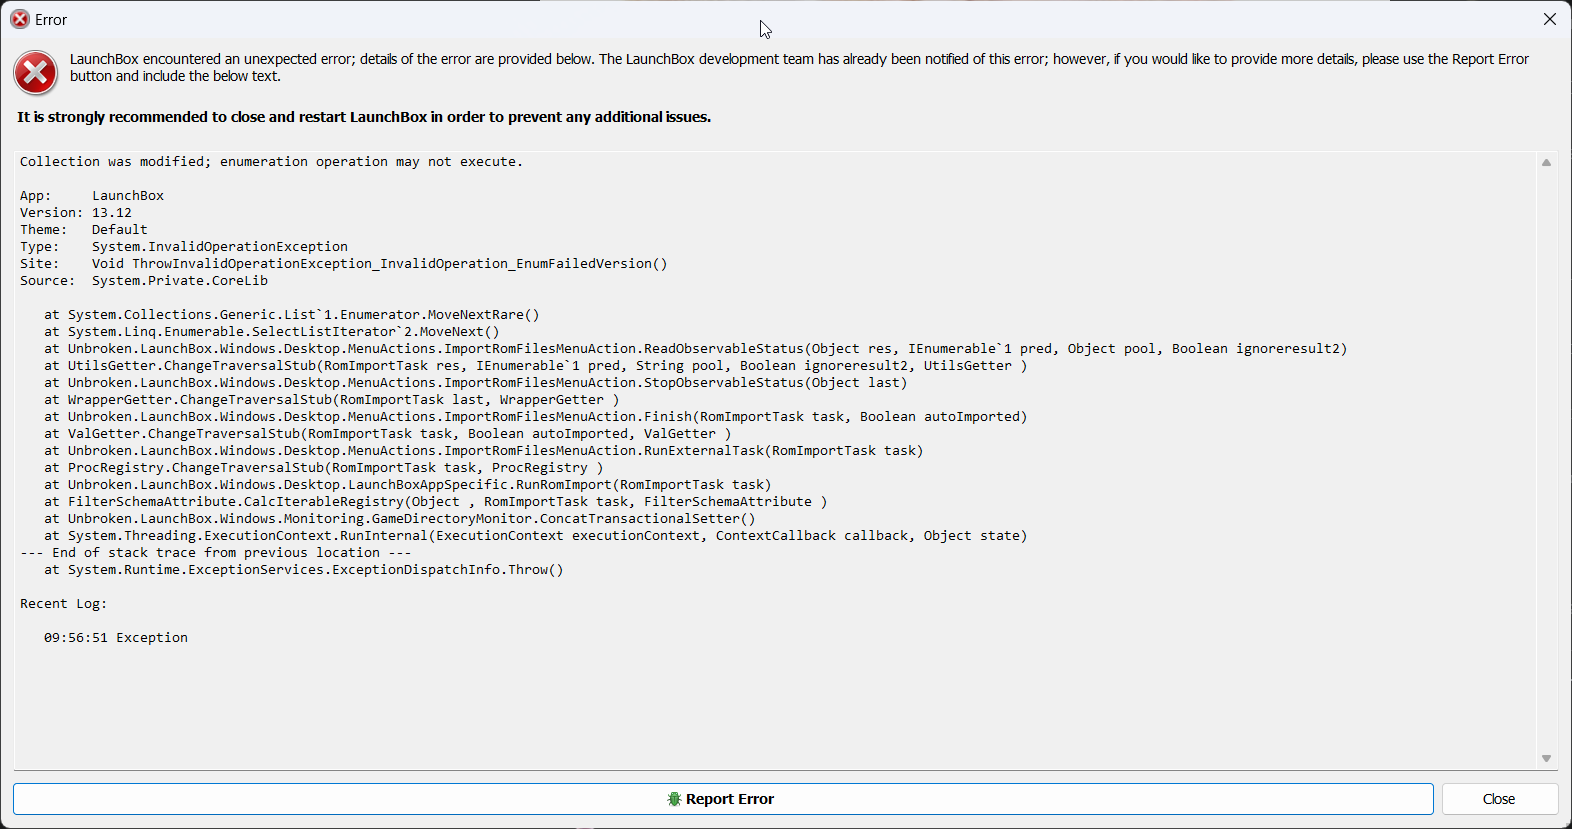Click the GameDirectoryMonitor stack trace line

(x=400, y=519)
